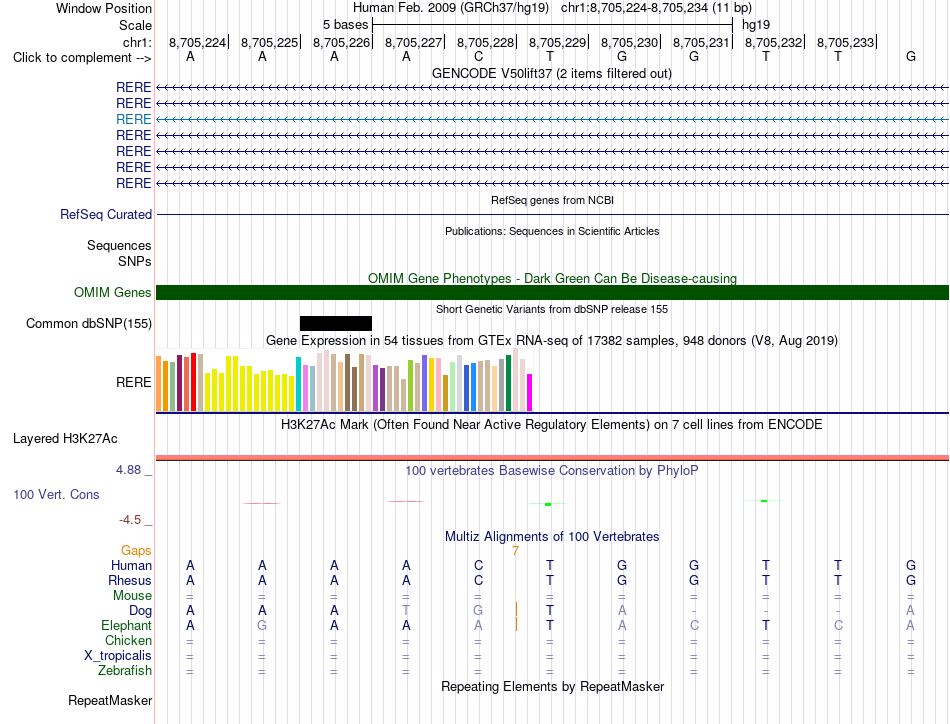Click the 'Click to complement -->' label
950x724 pixels.
coord(82,58)
